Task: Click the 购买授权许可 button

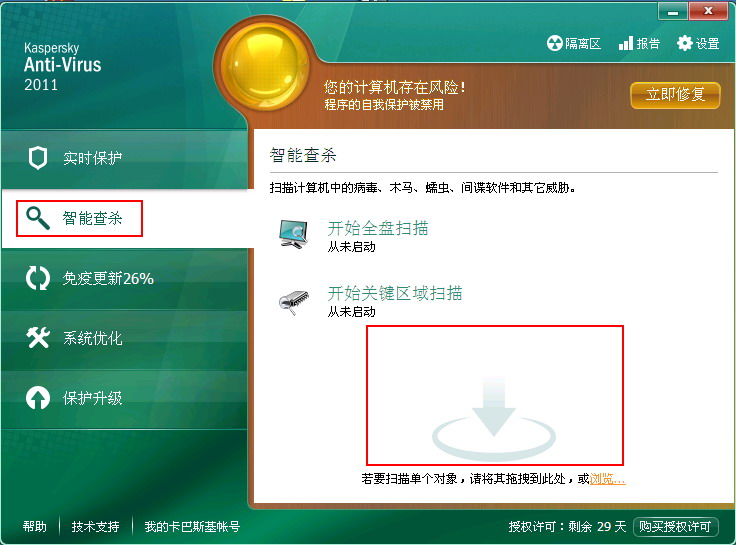Action: coord(675,526)
